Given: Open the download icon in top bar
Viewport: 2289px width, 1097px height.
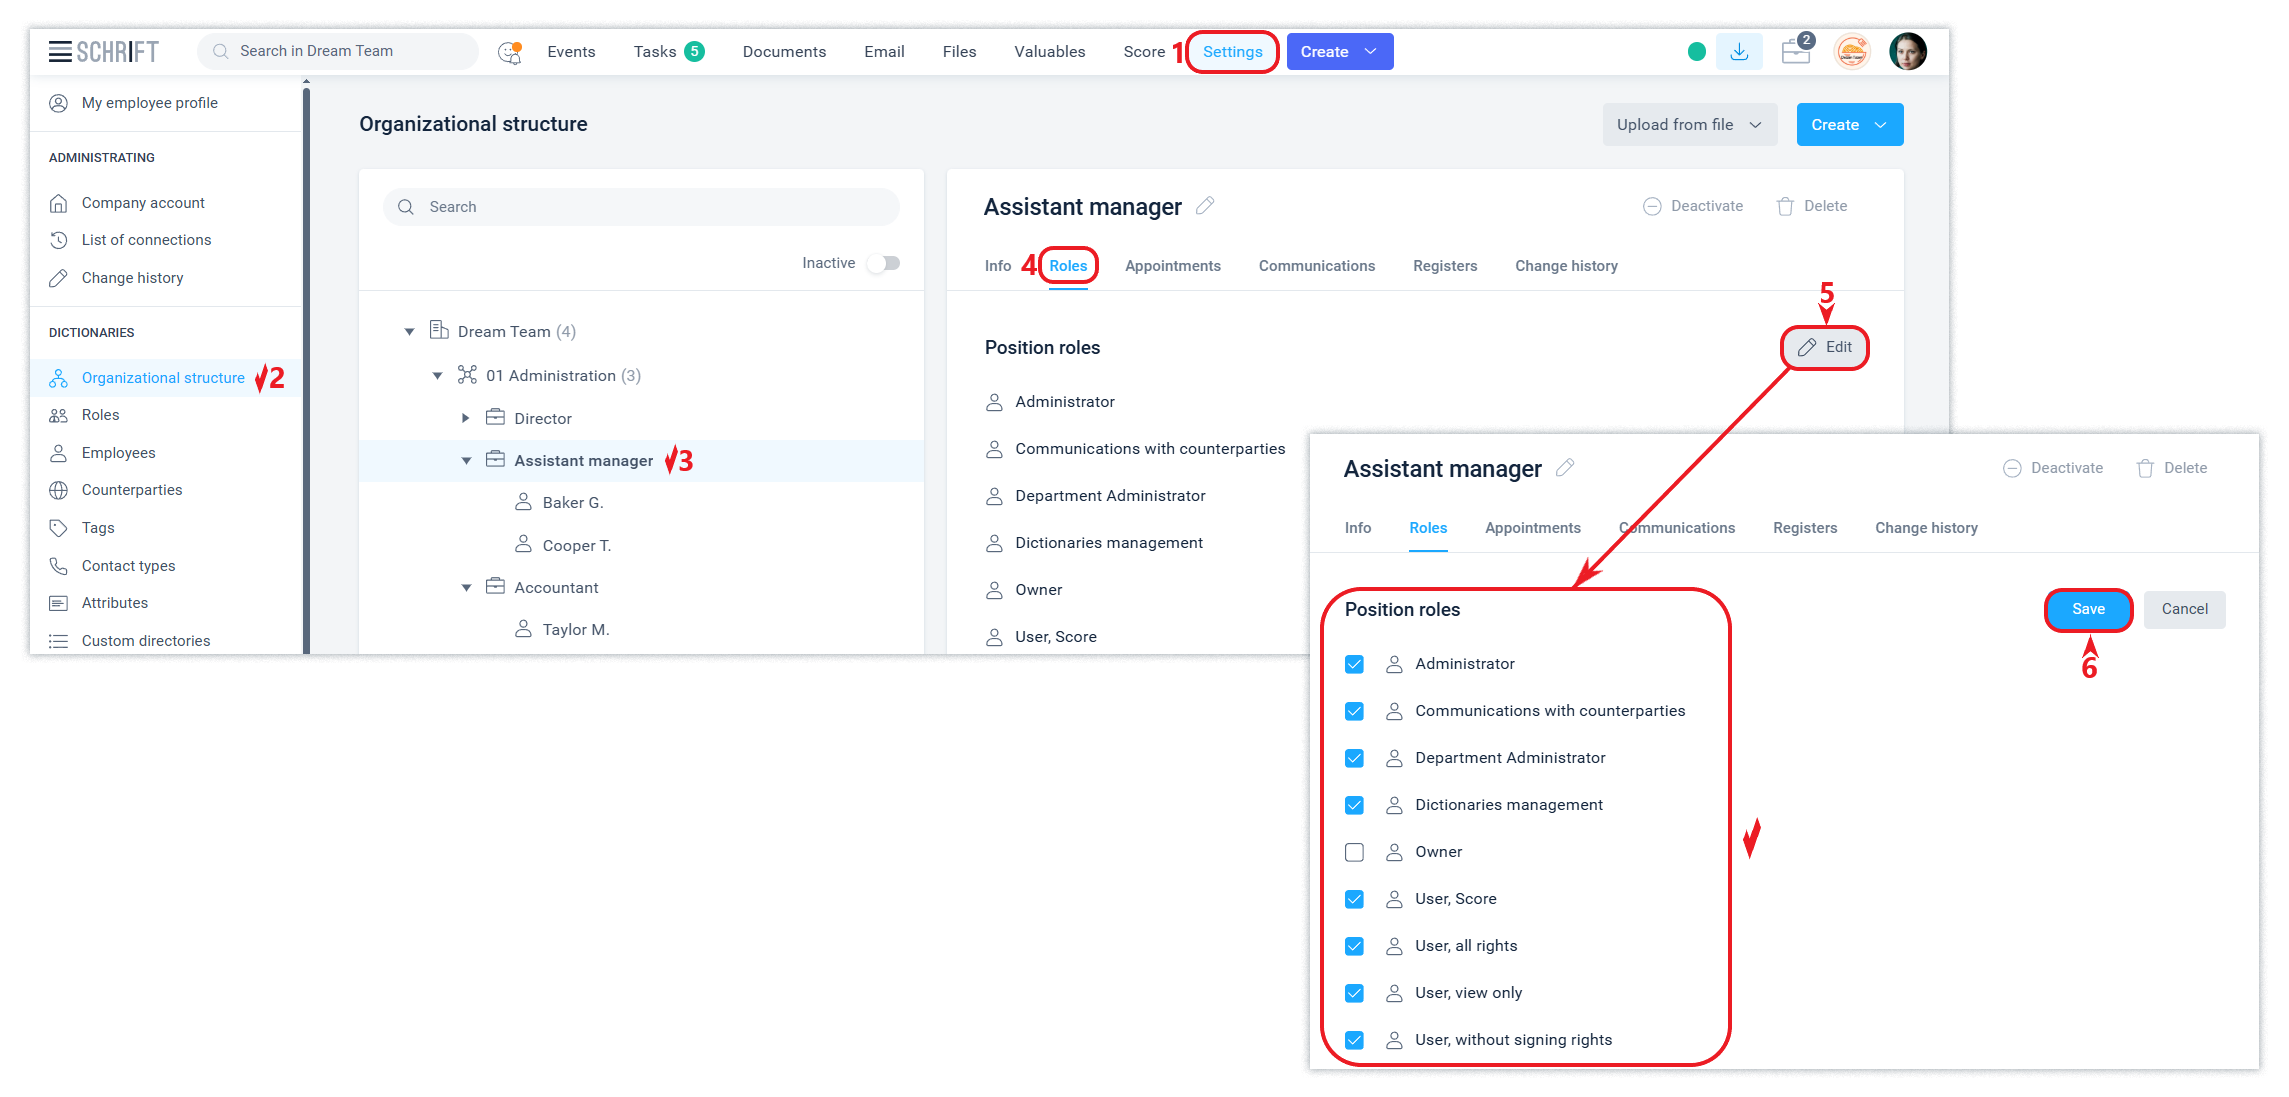Looking at the screenshot, I should tap(1739, 52).
